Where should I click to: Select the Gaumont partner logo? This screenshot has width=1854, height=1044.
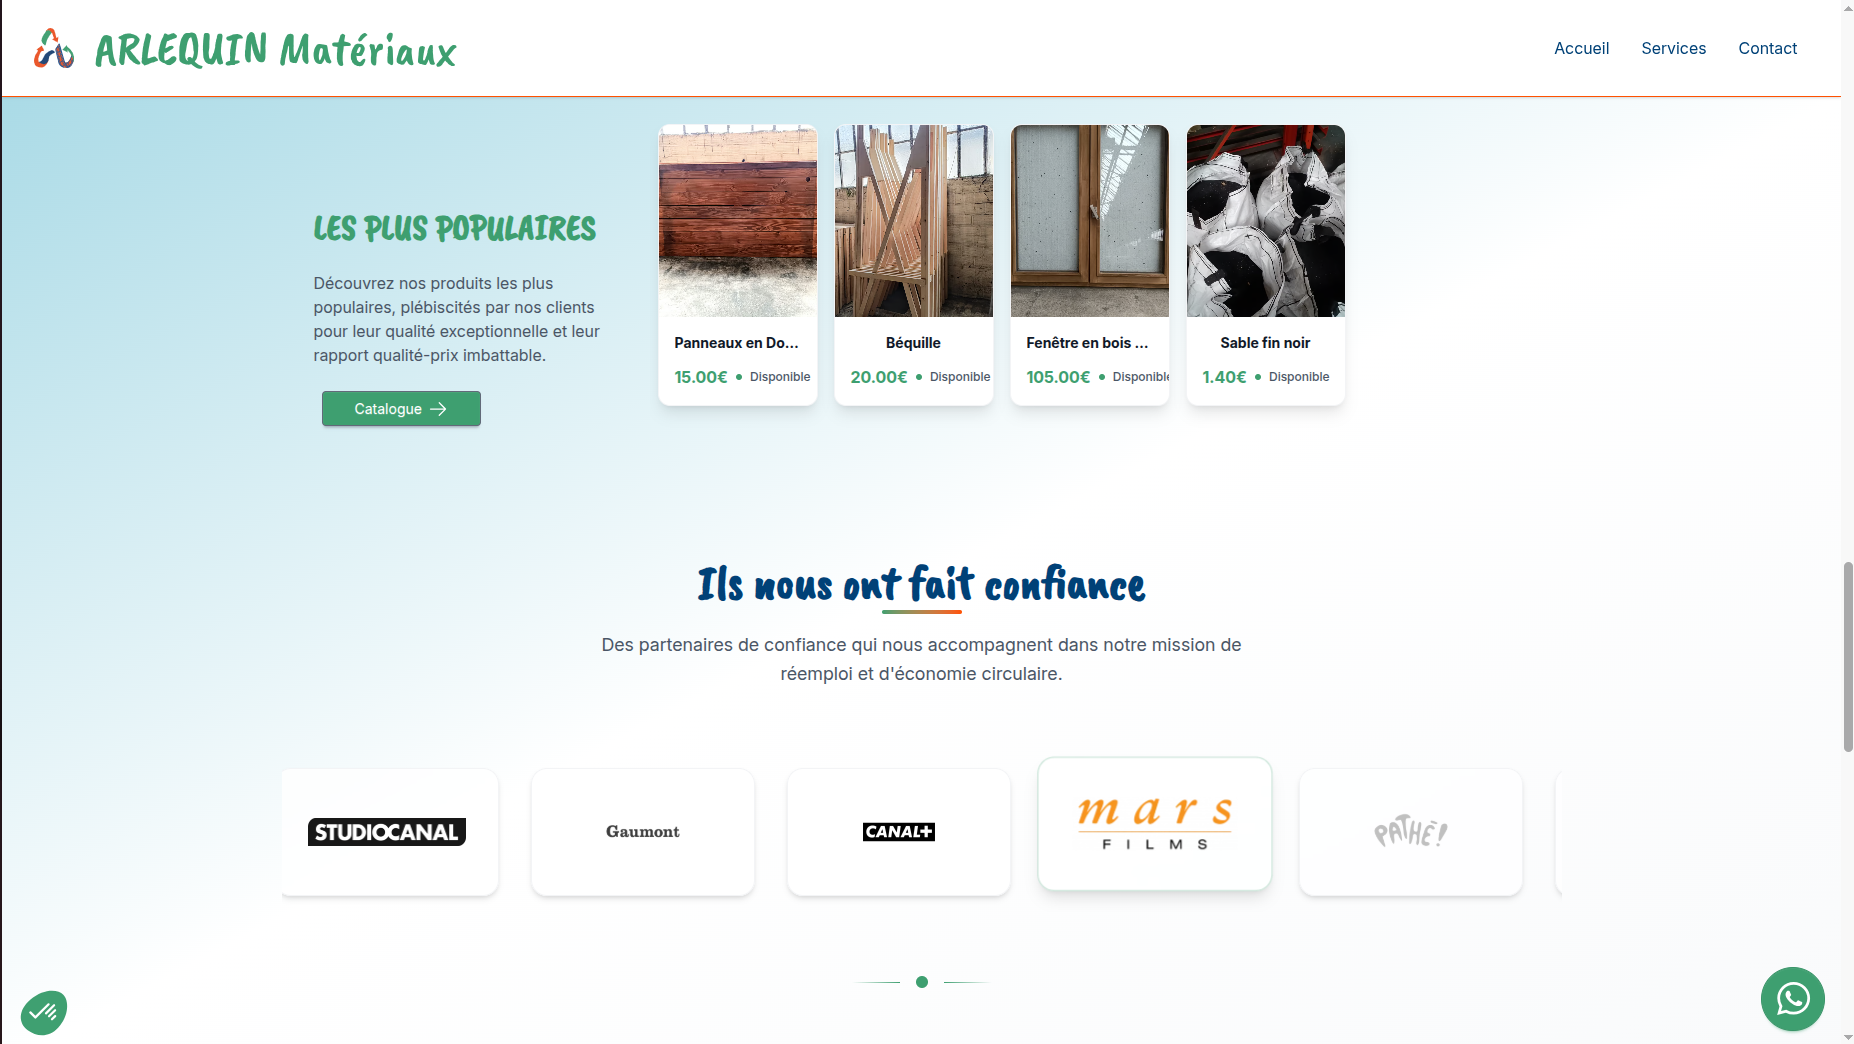coord(643,832)
